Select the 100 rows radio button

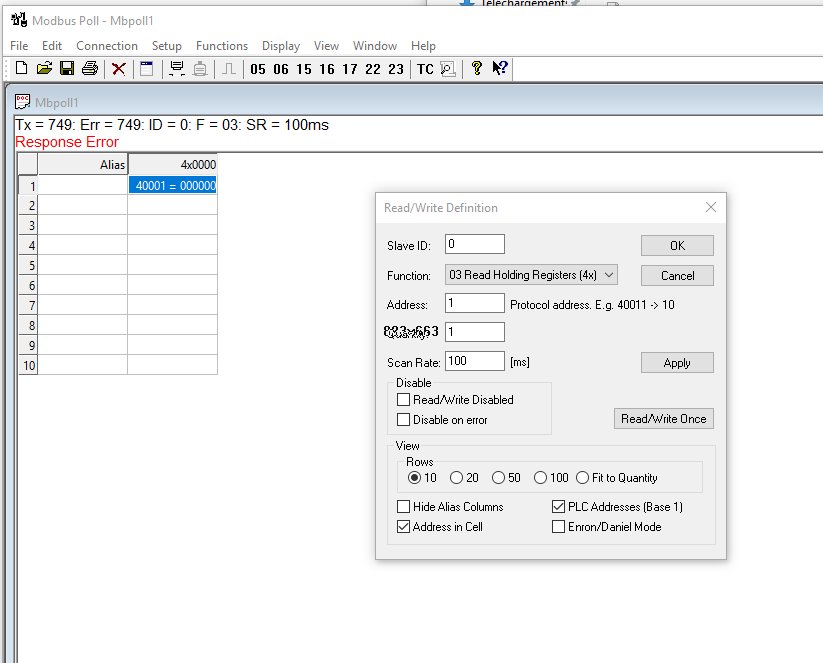pos(540,478)
